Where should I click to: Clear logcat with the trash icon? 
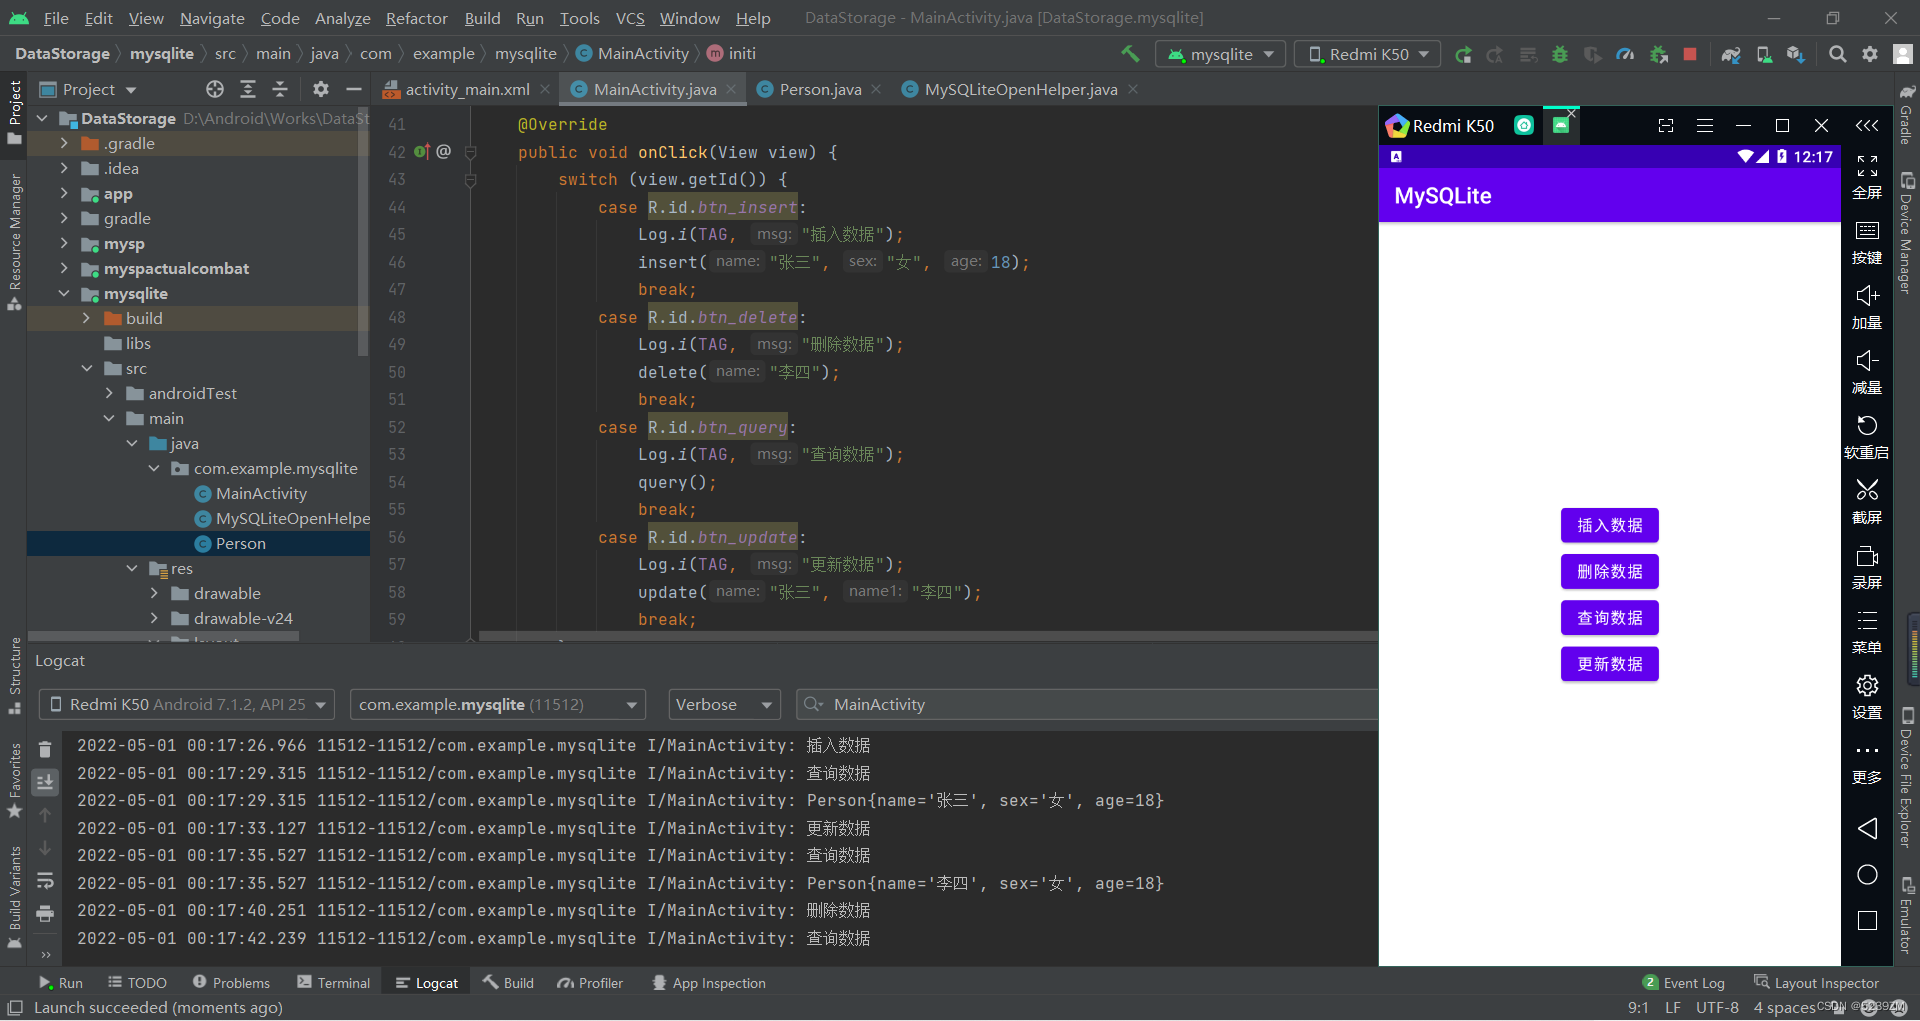click(x=45, y=749)
